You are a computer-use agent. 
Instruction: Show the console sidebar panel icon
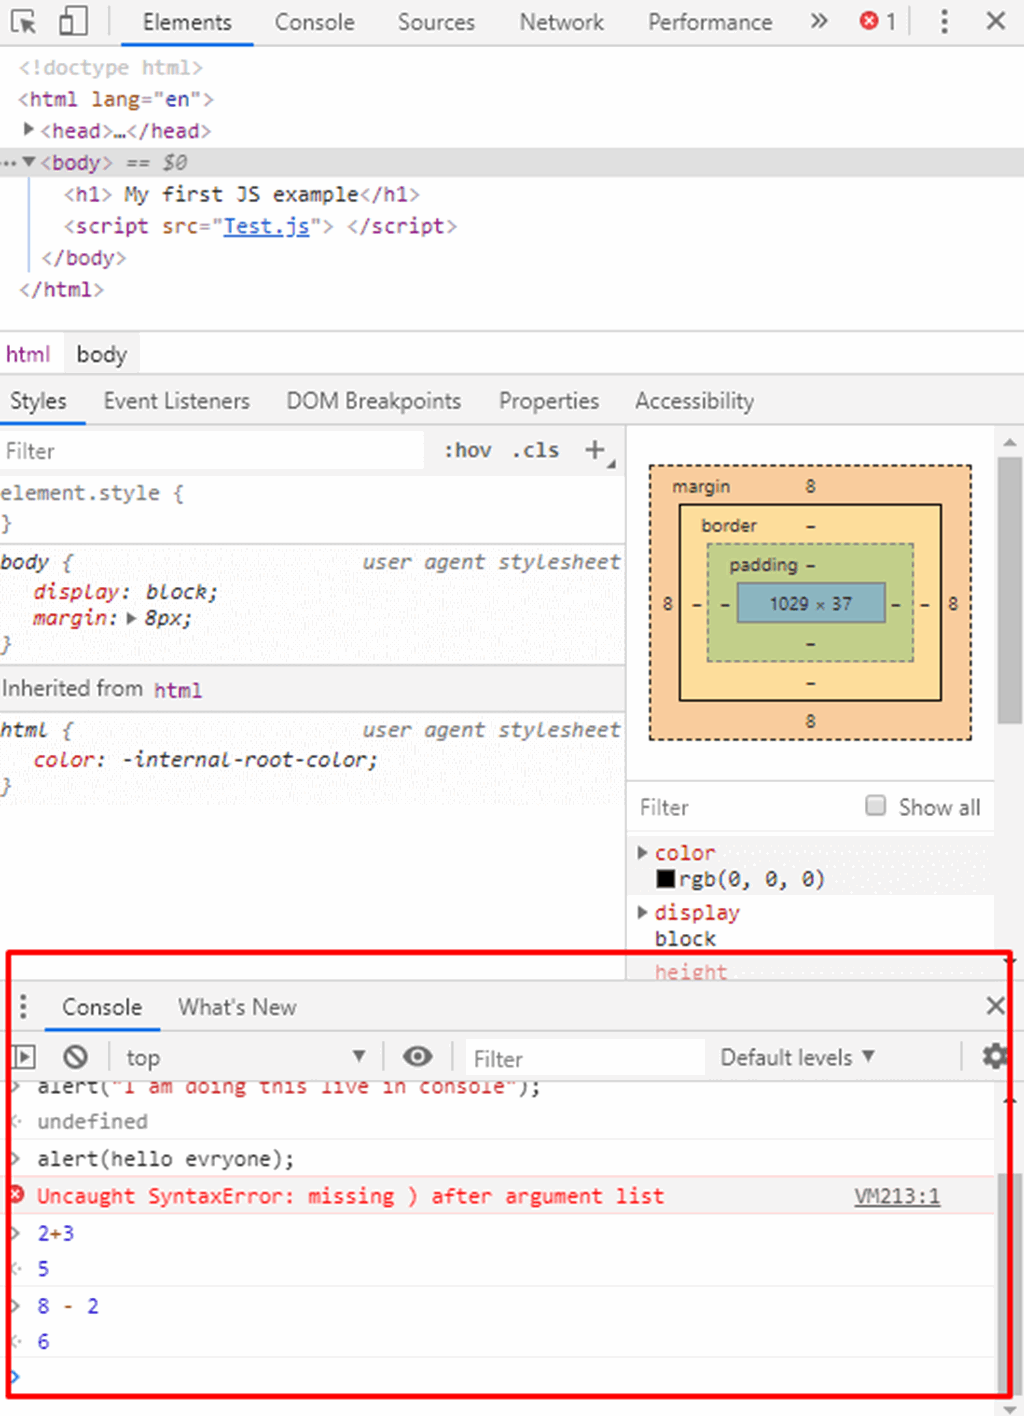pos(22,1056)
